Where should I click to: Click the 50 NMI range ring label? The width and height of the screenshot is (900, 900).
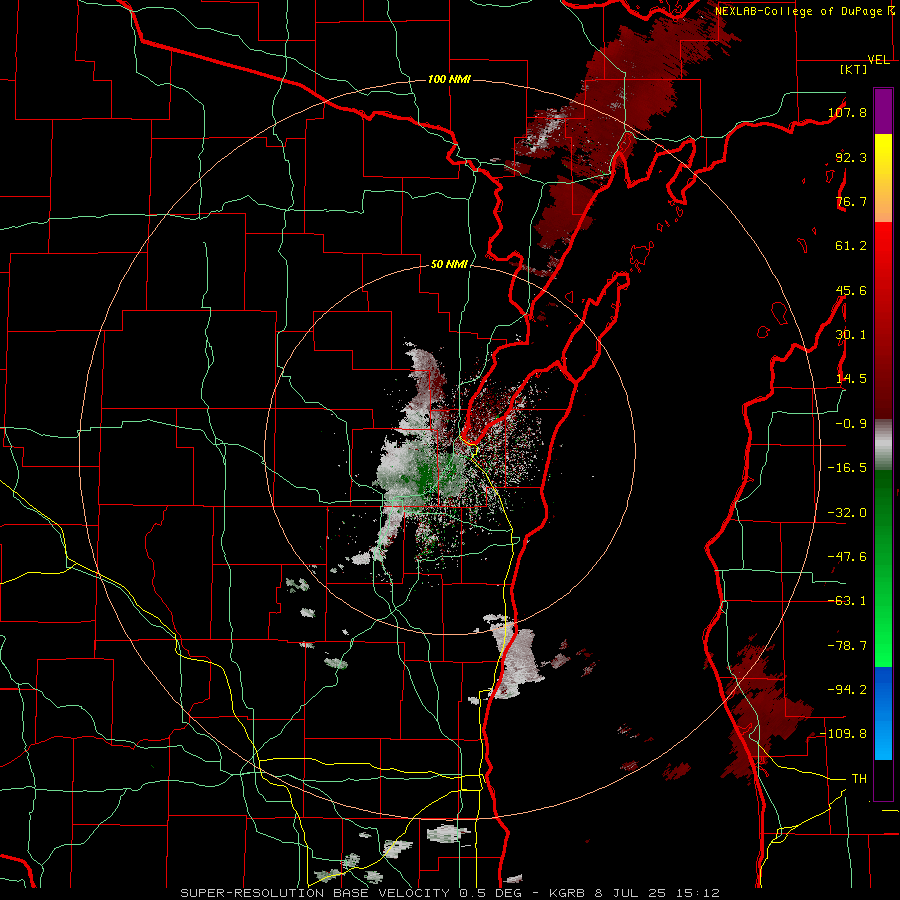(449, 265)
